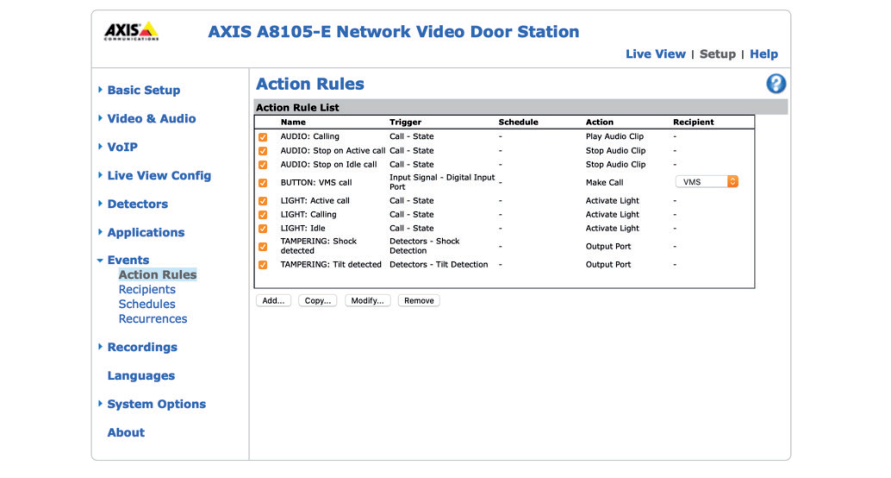Click the Schedule column header
891x478 pixels.
[518, 122]
